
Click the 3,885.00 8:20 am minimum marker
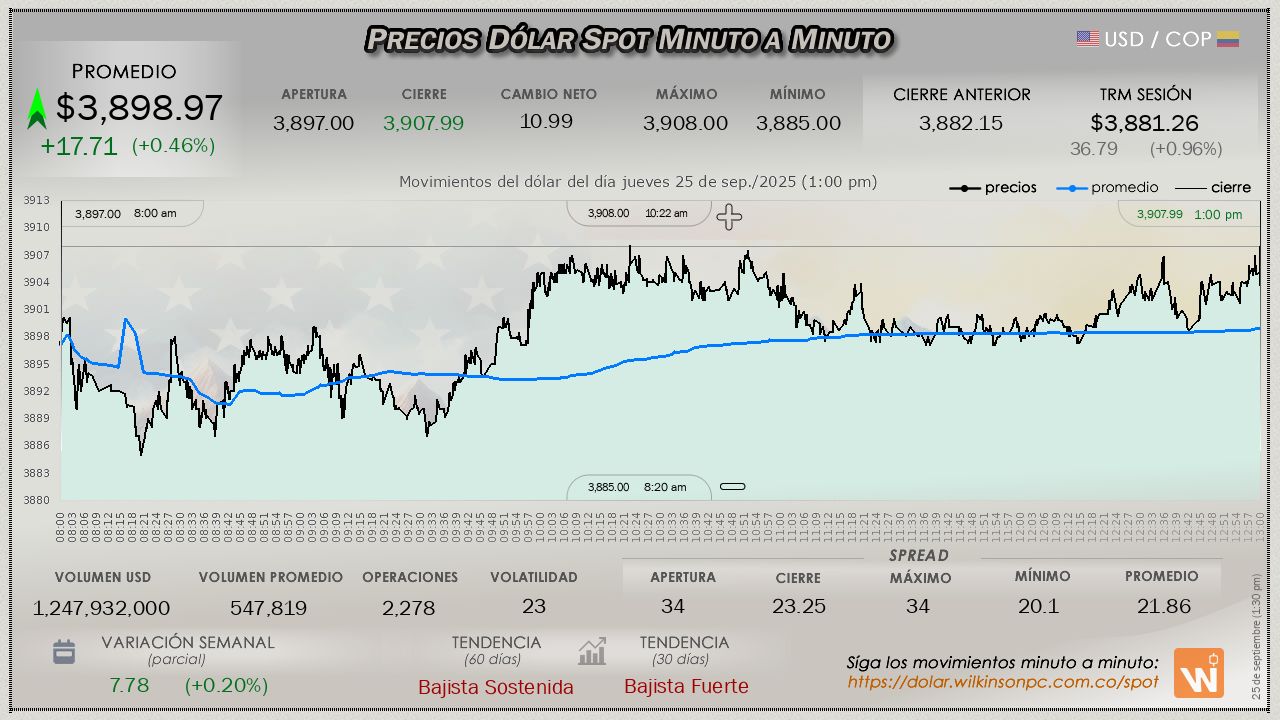pos(637,487)
